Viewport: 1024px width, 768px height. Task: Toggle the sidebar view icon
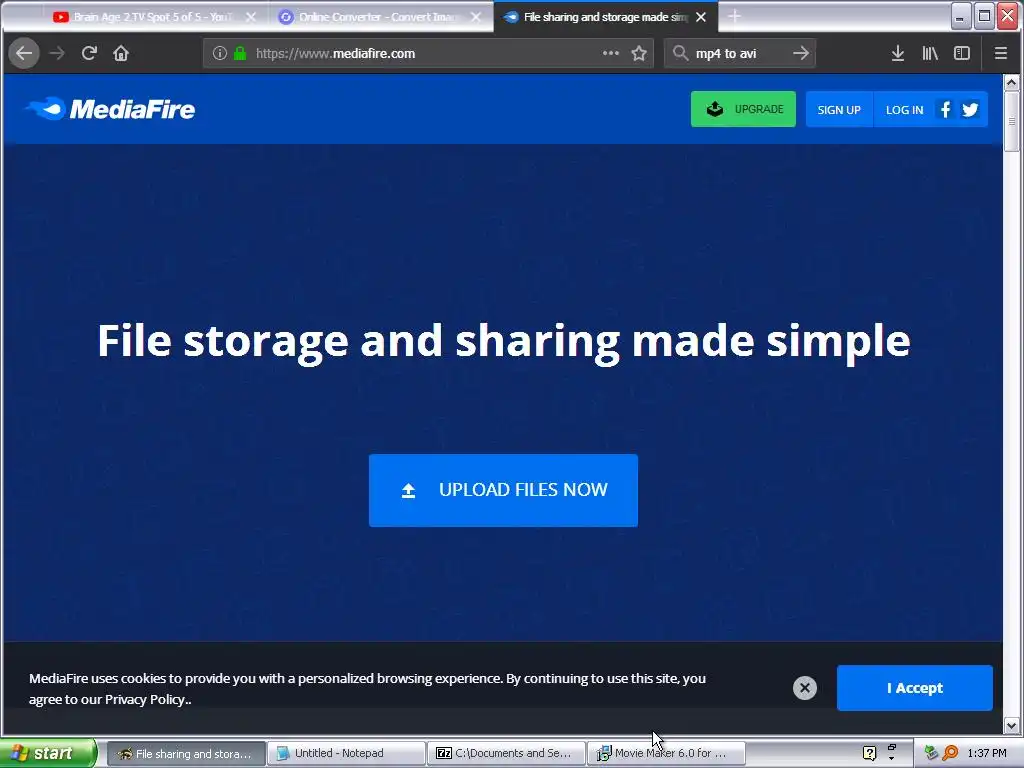point(962,54)
